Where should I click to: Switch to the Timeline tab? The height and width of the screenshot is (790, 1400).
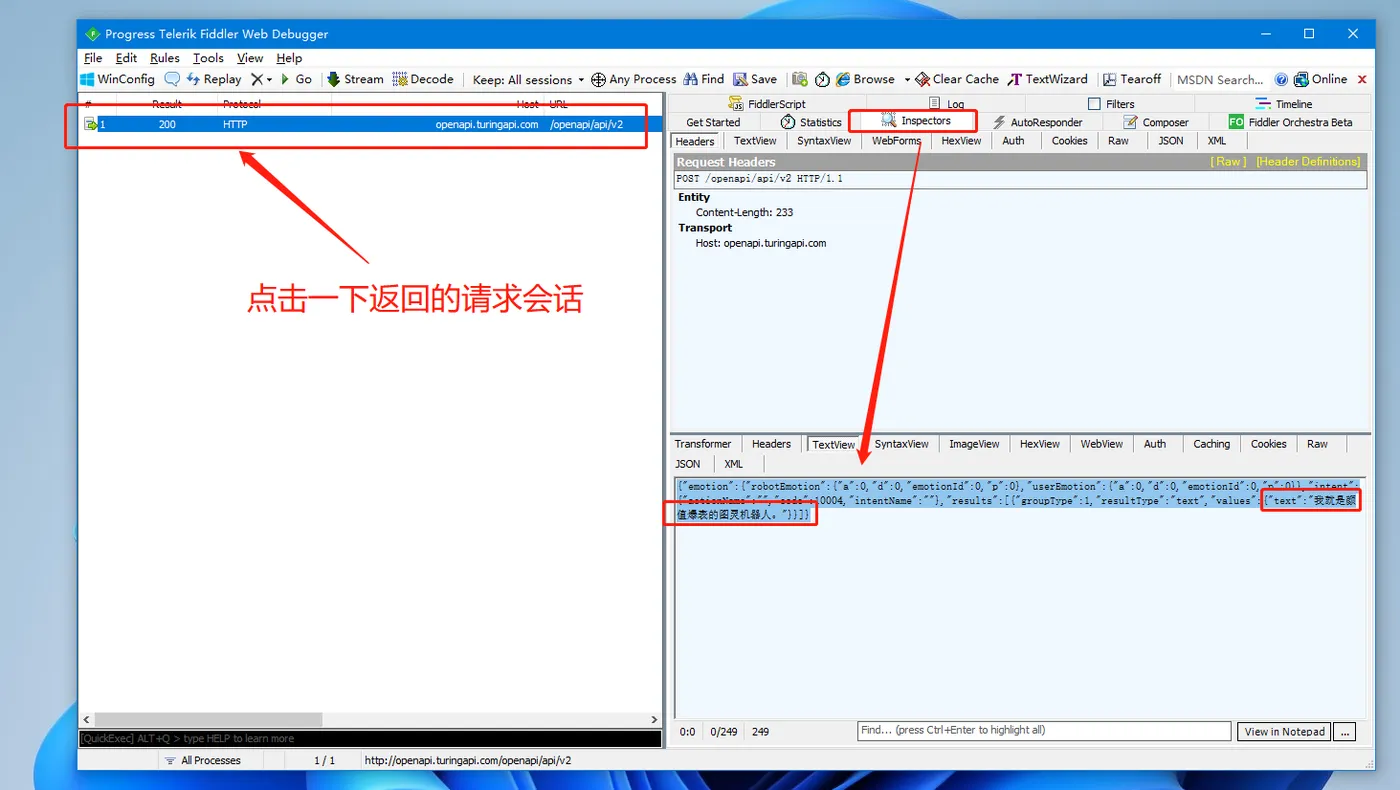point(1284,104)
